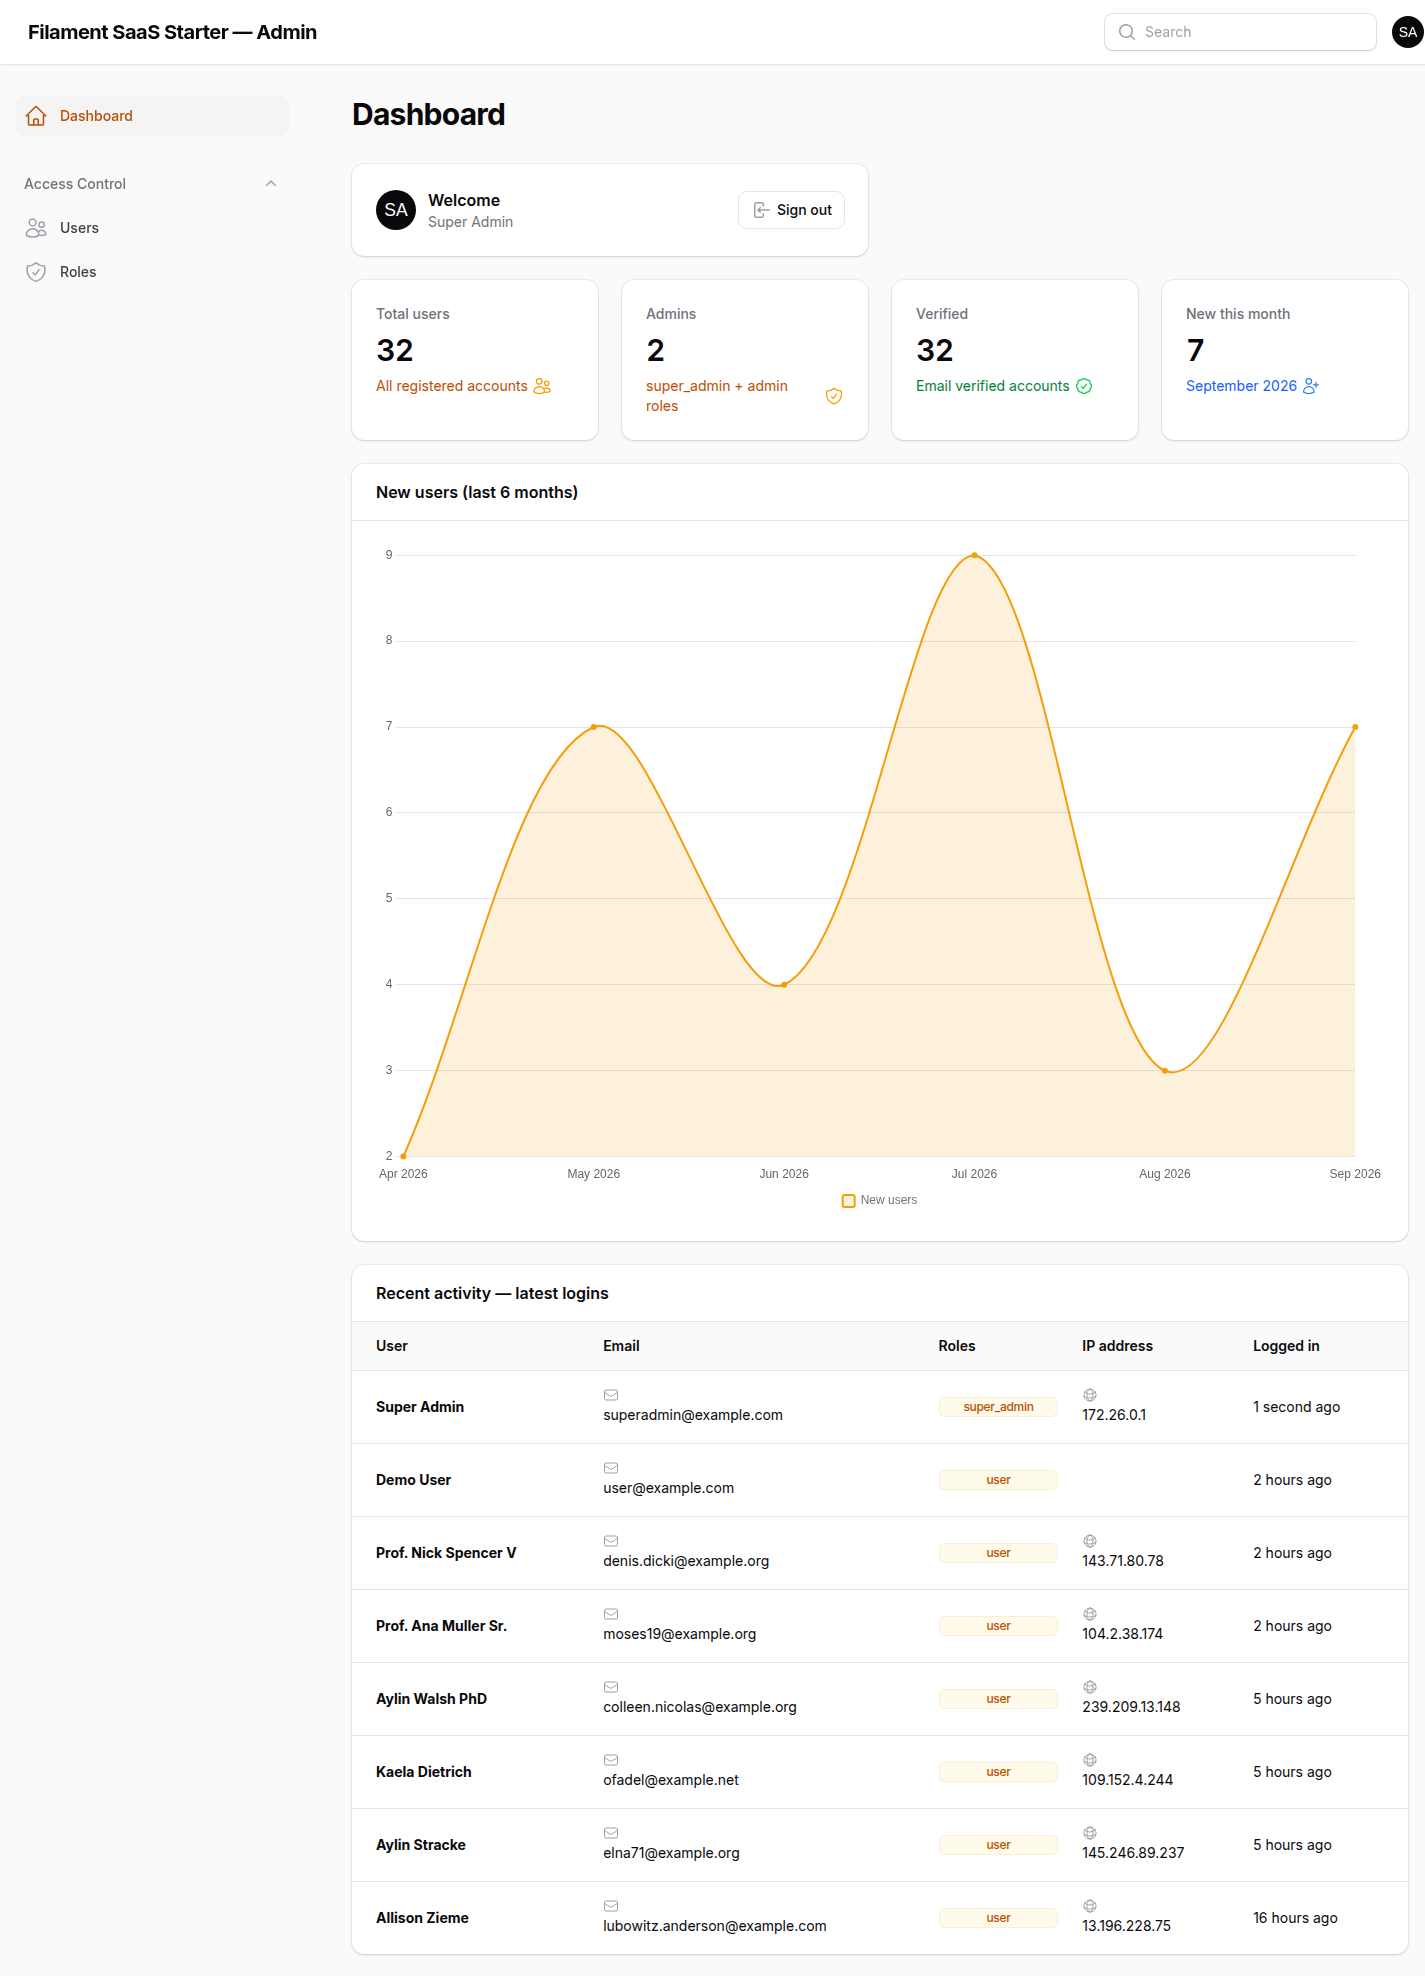Click the May 2026 data point on chart
The image size is (1425, 1976).
tap(594, 727)
